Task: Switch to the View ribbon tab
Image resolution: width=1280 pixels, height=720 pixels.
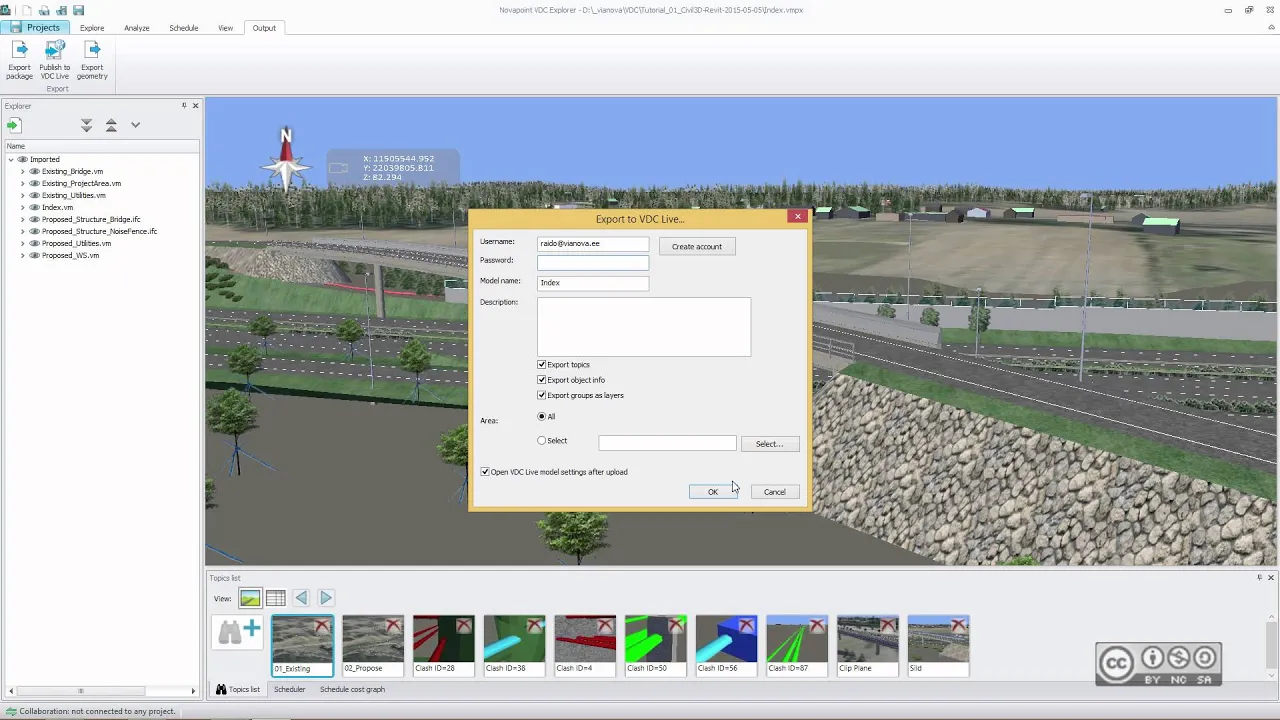Action: (x=226, y=28)
